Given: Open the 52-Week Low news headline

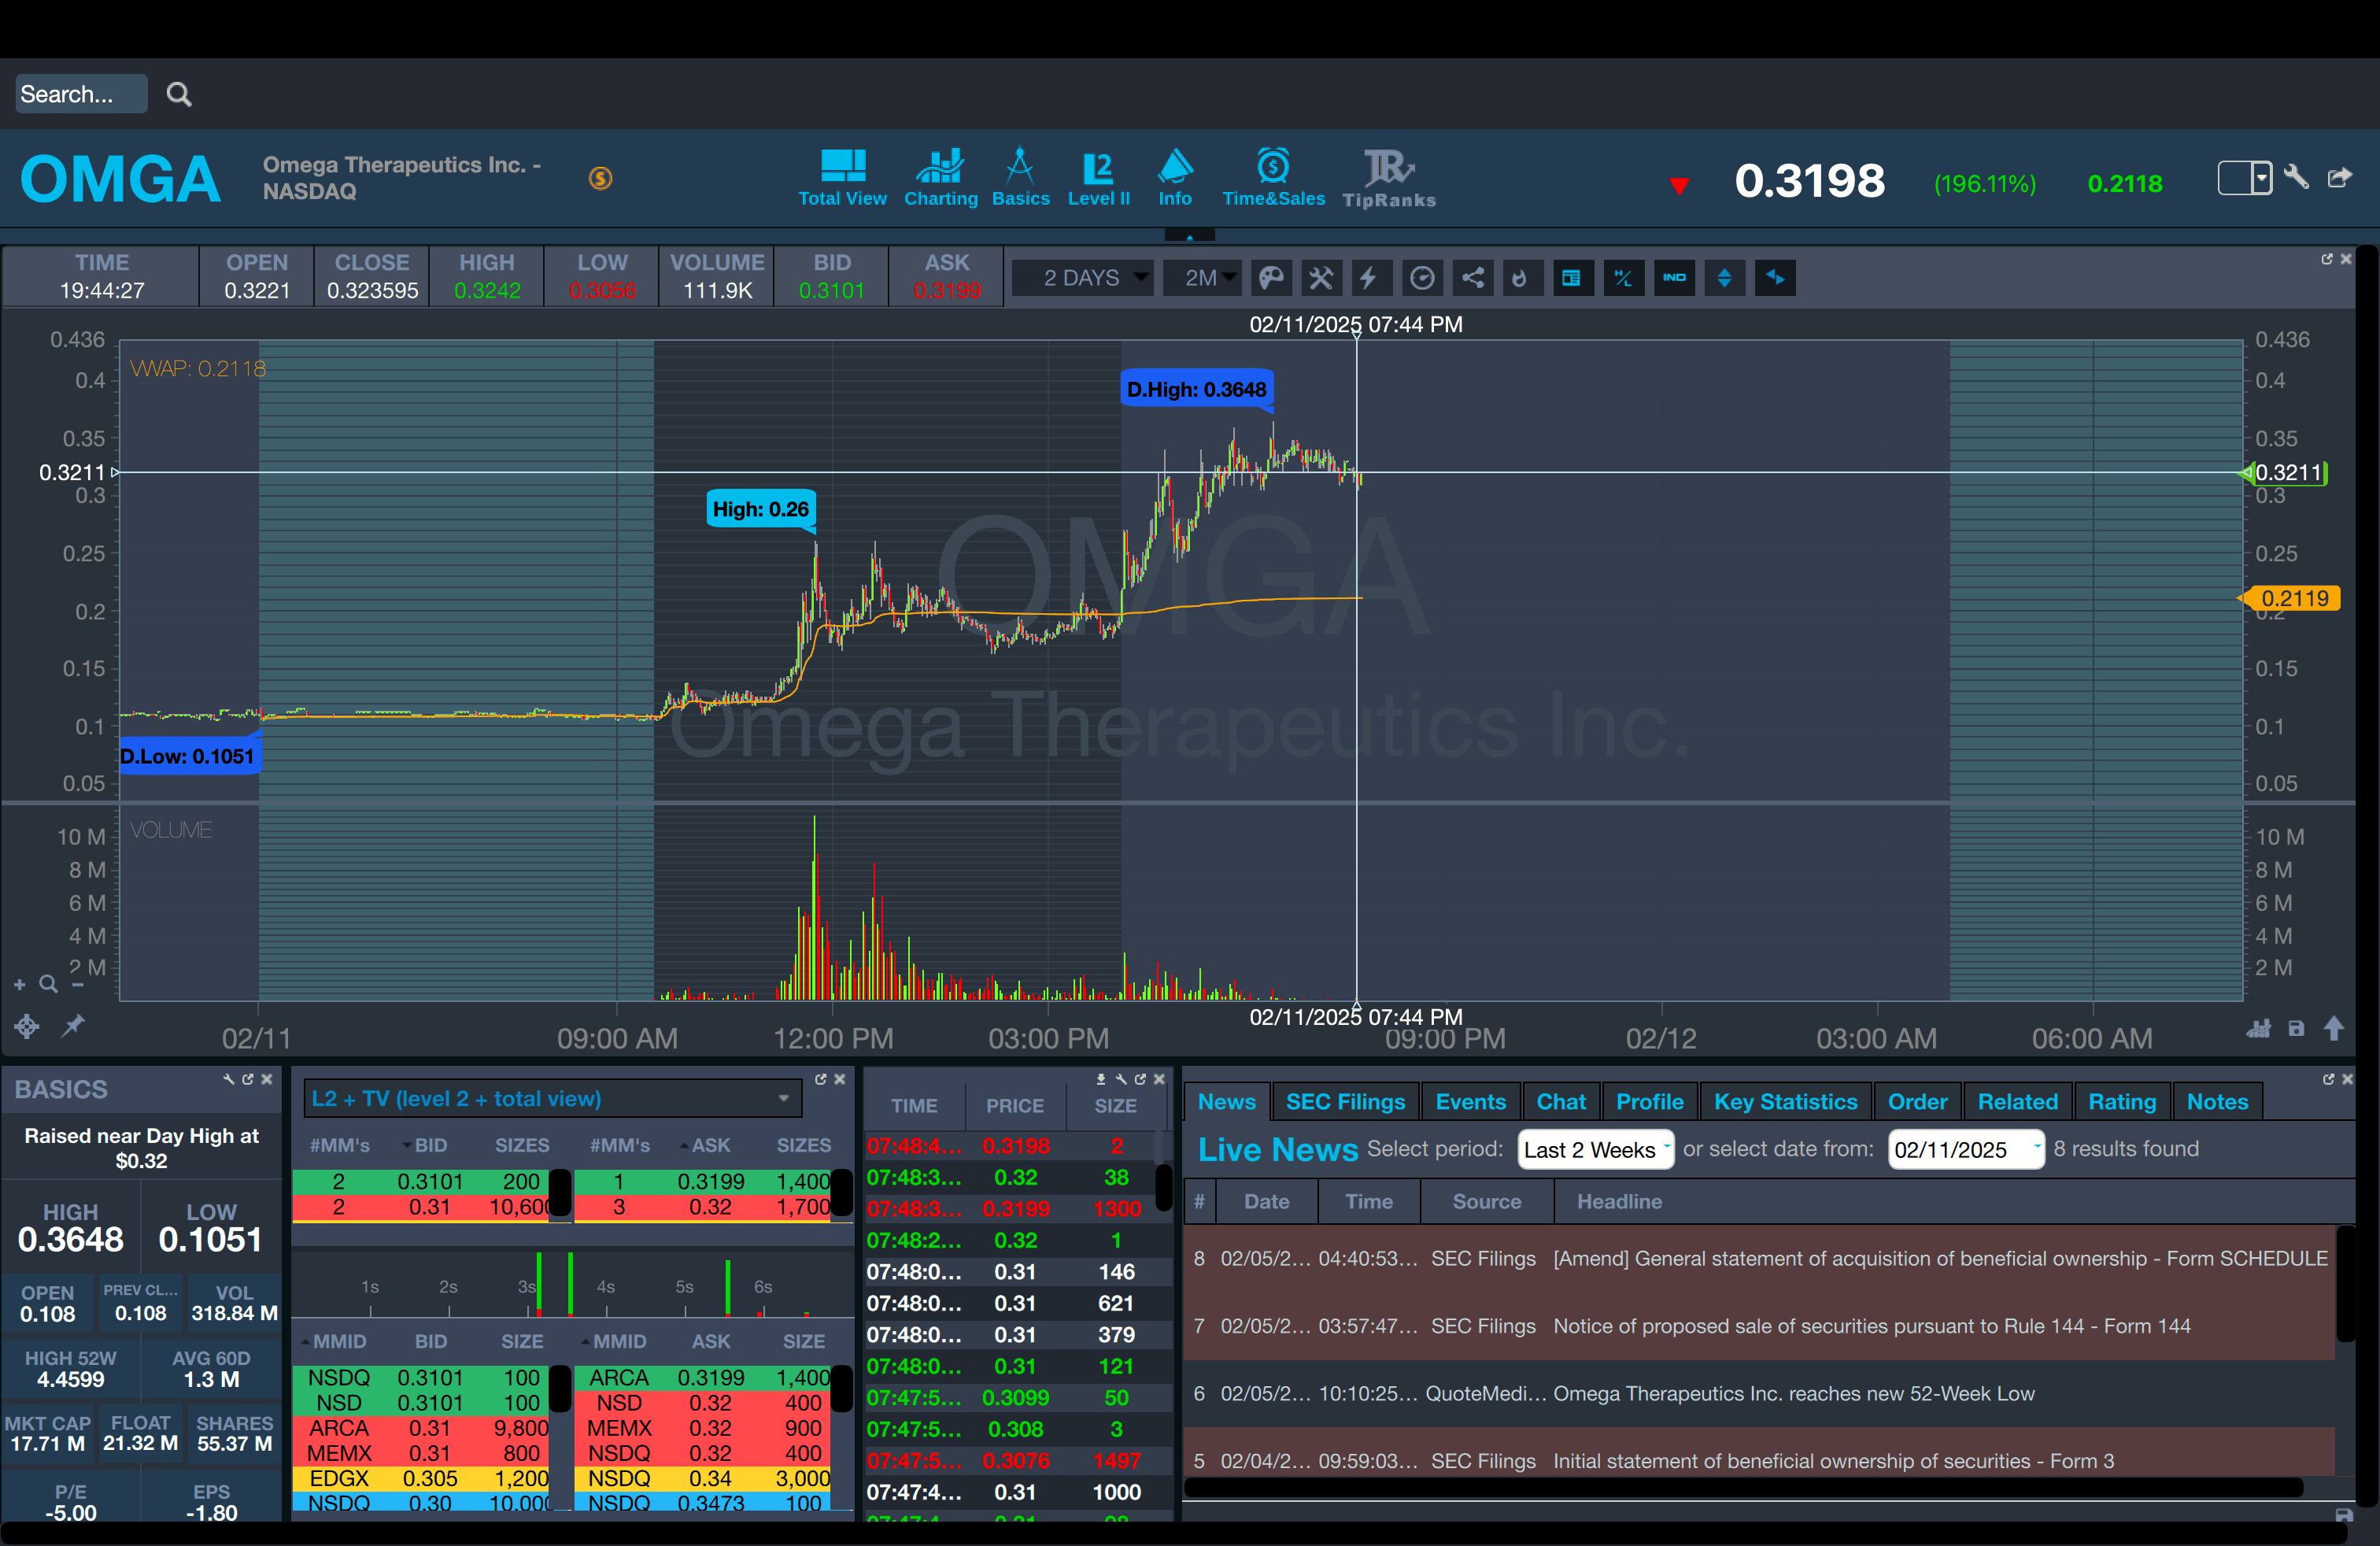Looking at the screenshot, I should (1793, 1394).
